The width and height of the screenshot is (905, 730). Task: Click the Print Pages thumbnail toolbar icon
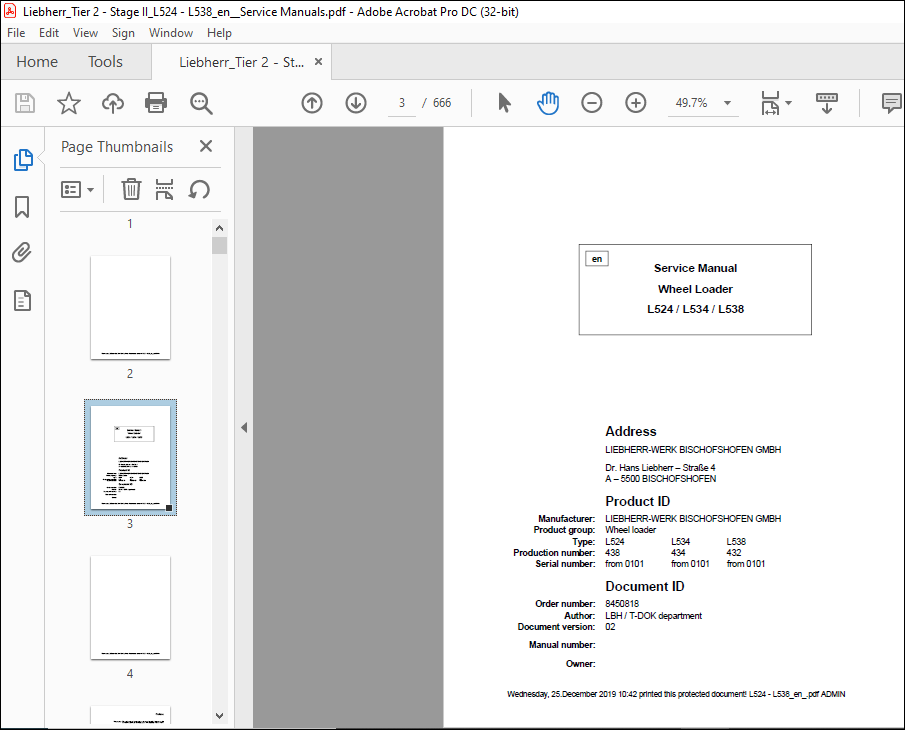(x=164, y=189)
